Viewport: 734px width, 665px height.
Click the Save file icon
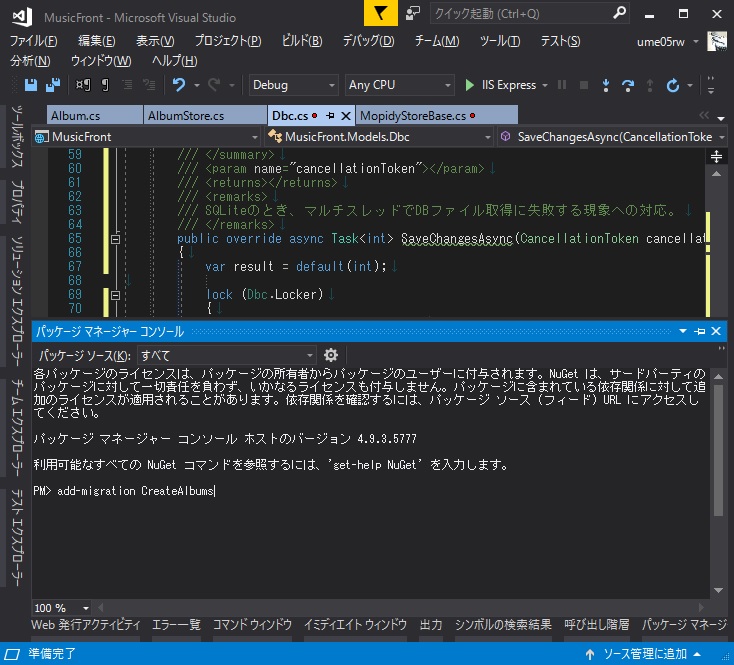(30, 85)
